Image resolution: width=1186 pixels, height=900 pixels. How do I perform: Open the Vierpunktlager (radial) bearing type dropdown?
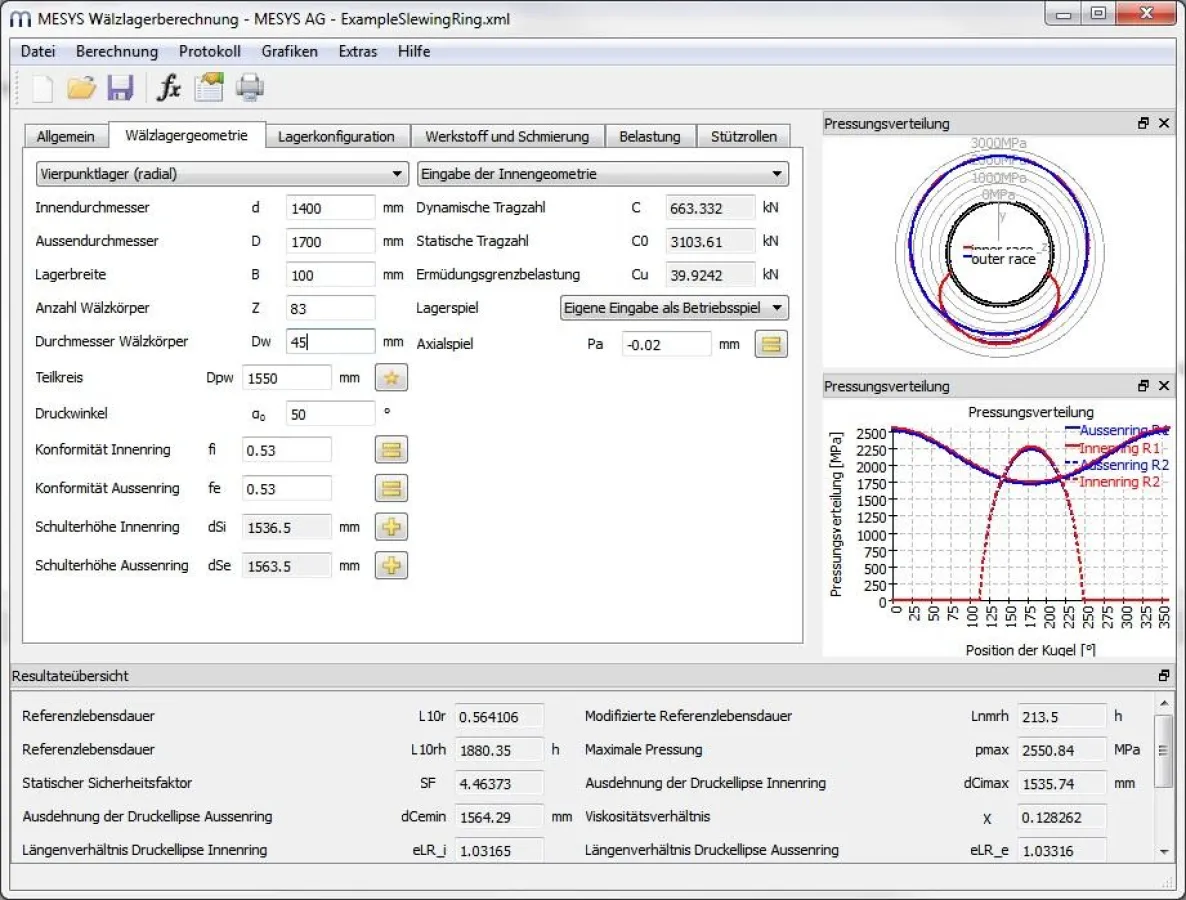(x=222, y=174)
